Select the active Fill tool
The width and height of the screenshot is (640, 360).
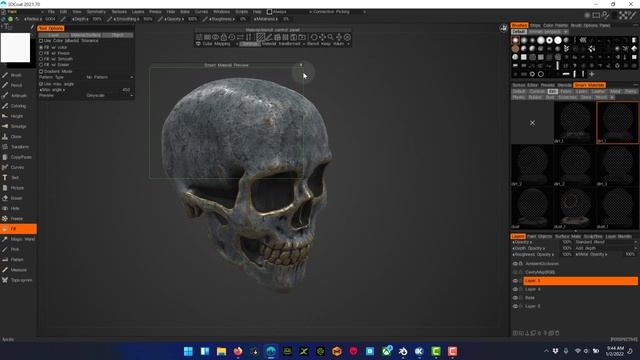point(18,229)
